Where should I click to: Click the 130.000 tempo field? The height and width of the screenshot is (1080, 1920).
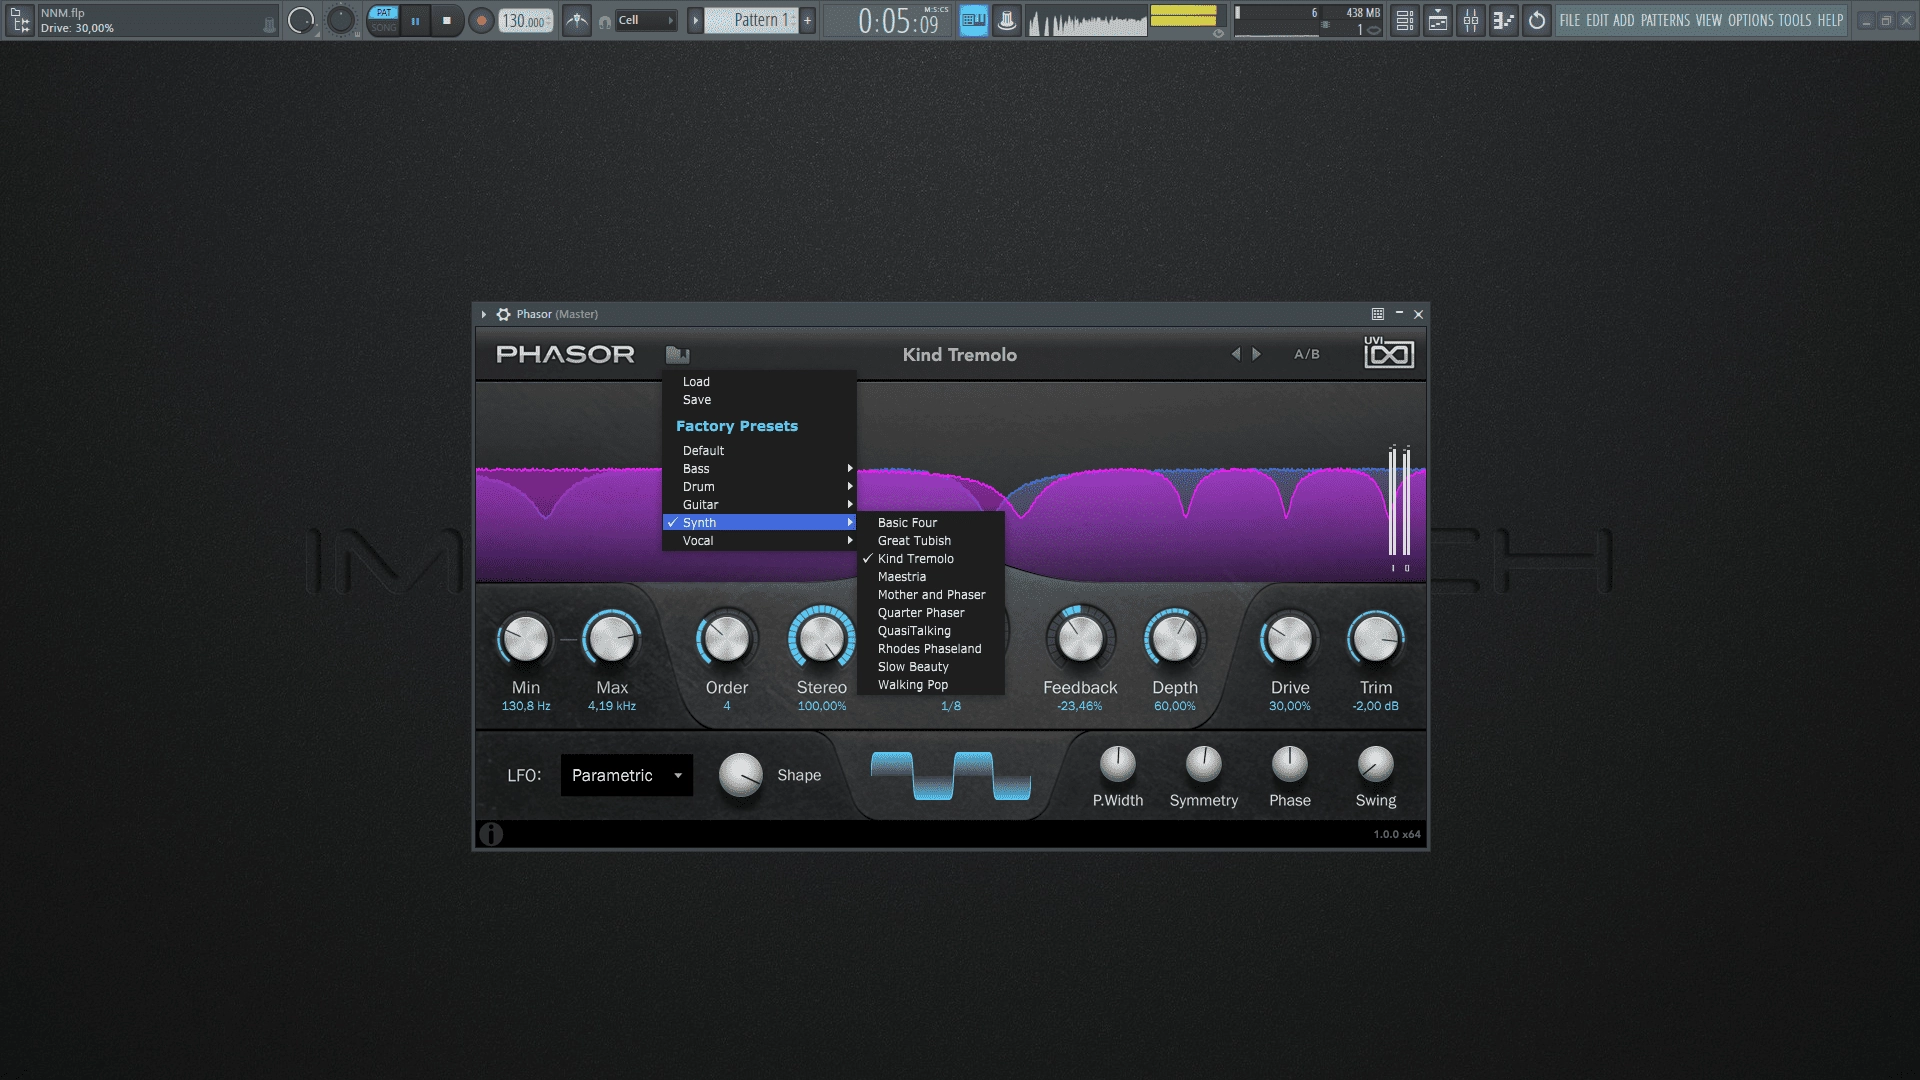click(x=525, y=20)
